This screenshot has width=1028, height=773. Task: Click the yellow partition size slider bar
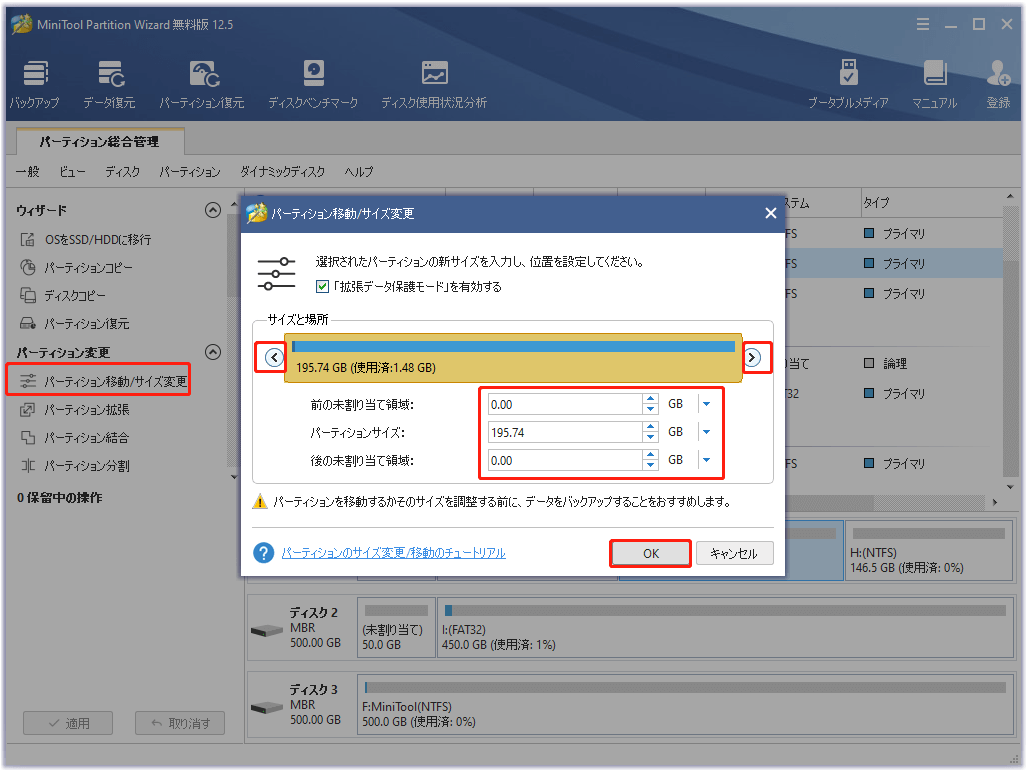(513, 358)
